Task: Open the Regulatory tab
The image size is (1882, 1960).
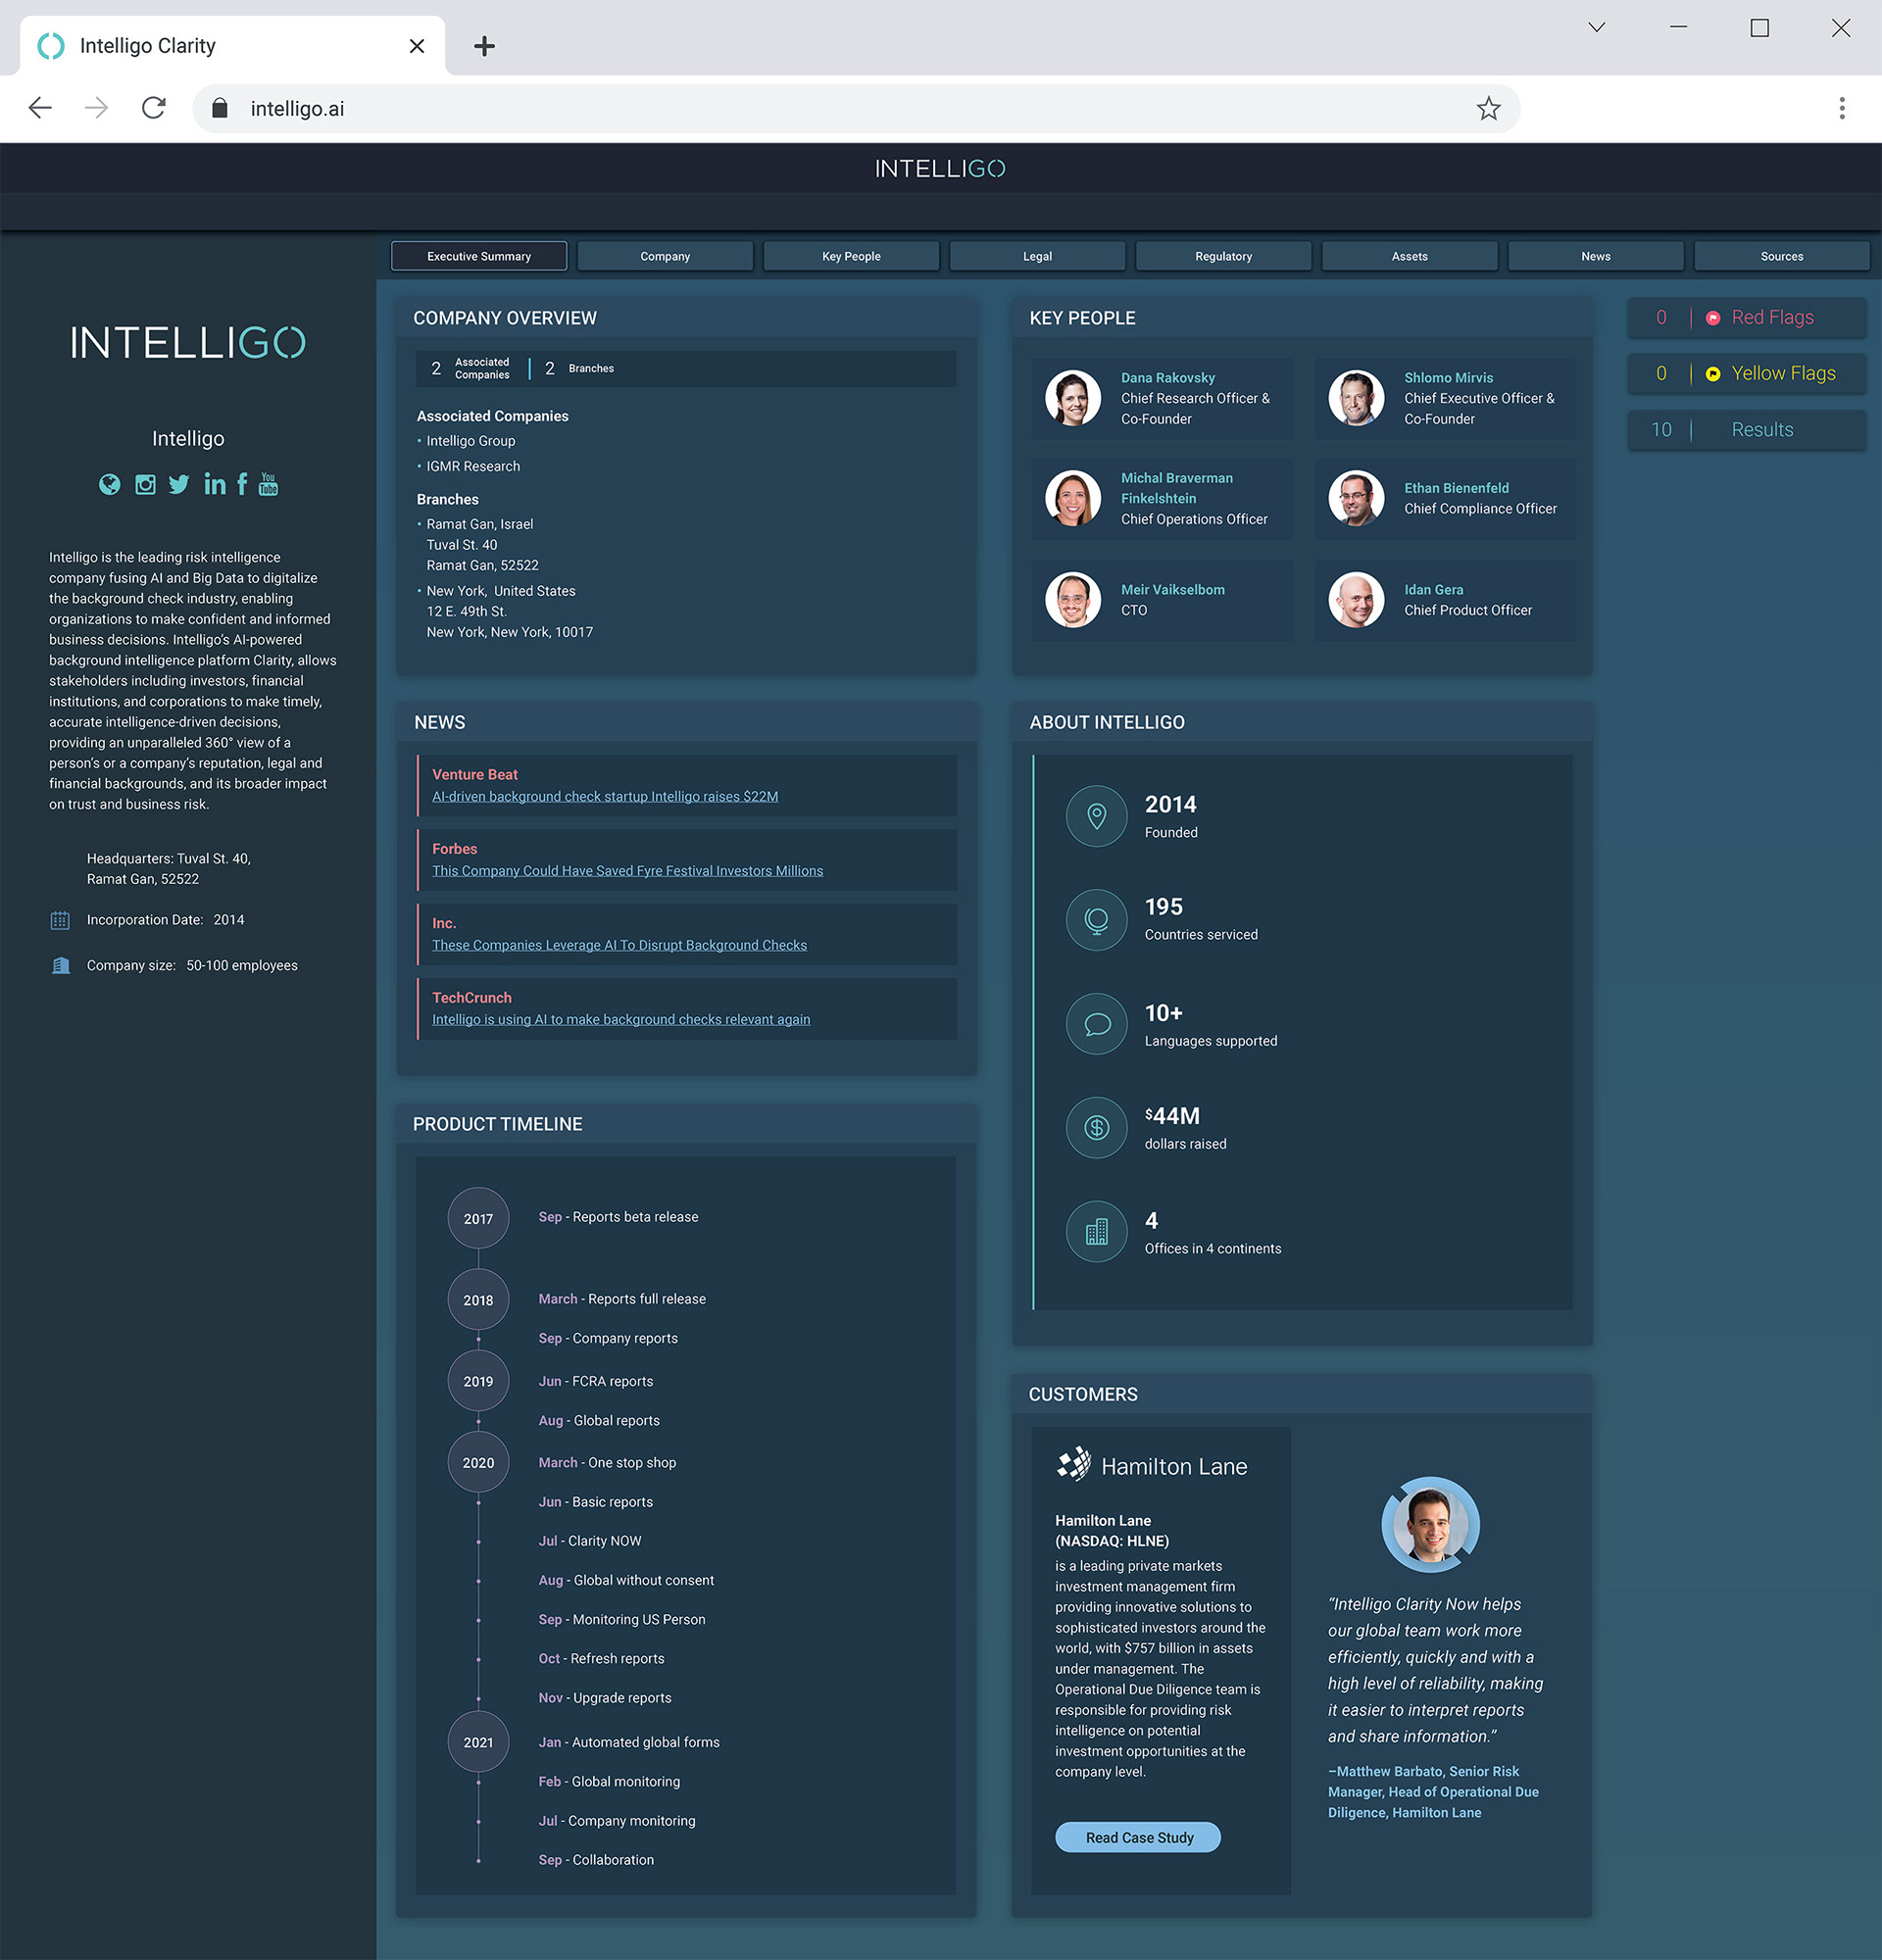Action: click(1223, 256)
